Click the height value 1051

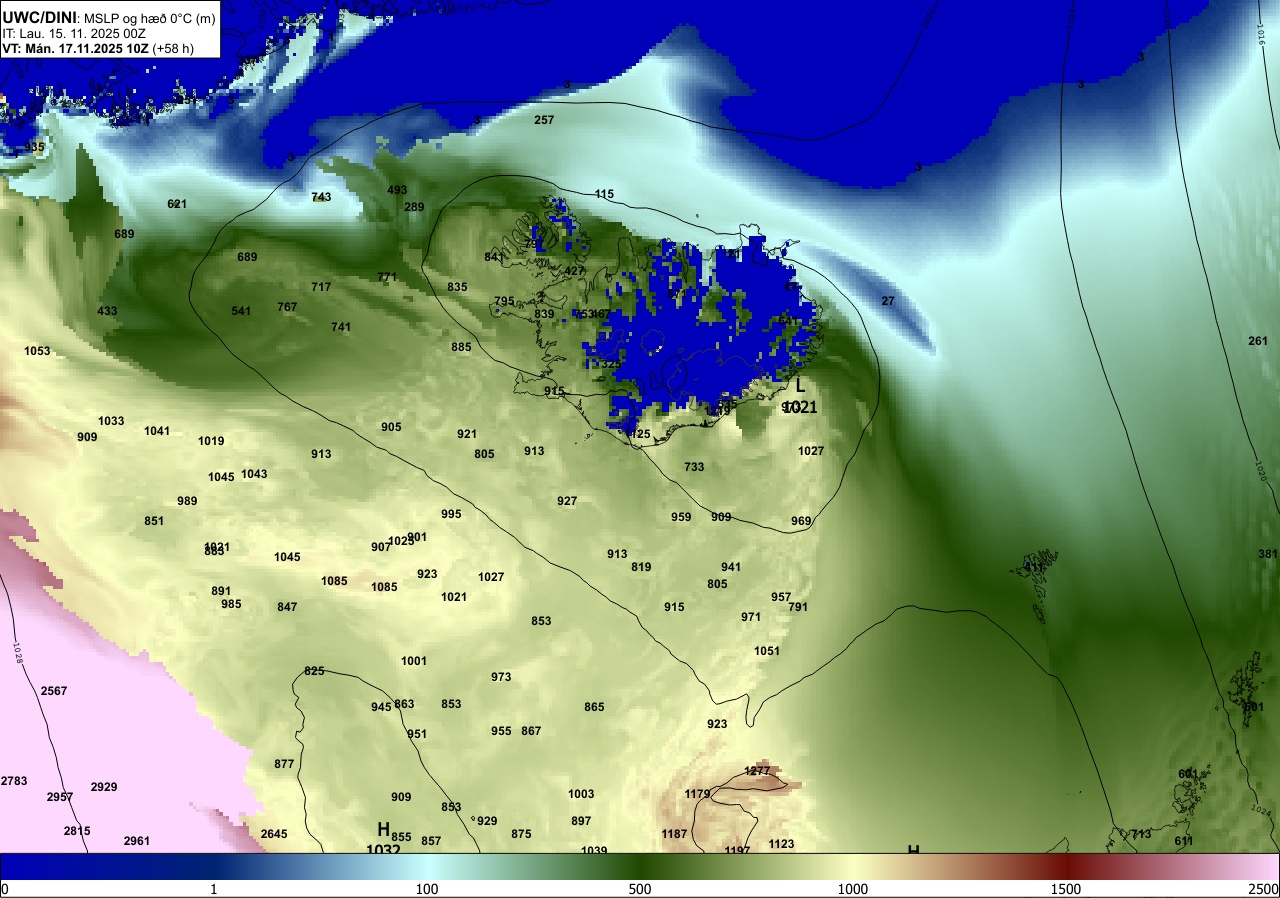(767, 651)
